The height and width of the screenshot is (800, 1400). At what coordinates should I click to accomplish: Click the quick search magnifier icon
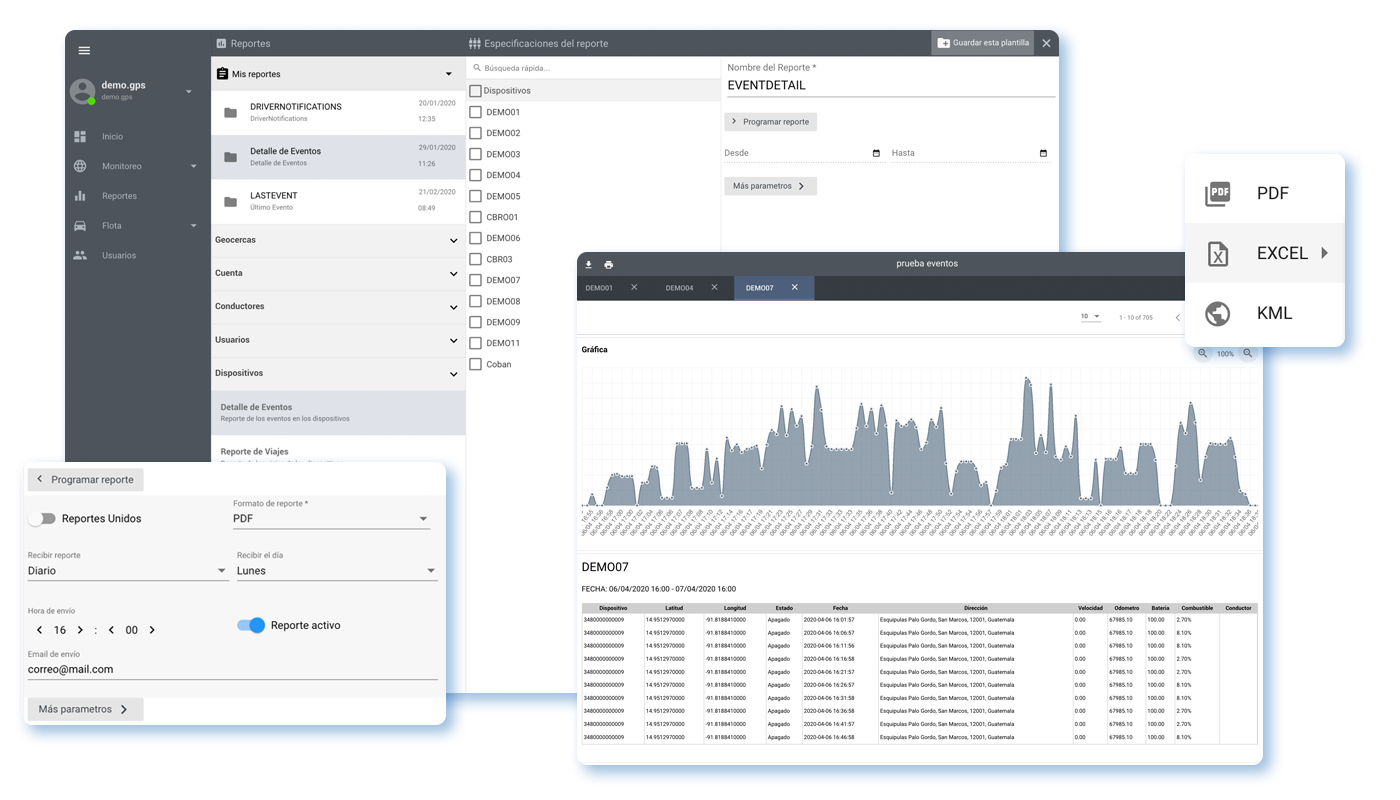477,68
